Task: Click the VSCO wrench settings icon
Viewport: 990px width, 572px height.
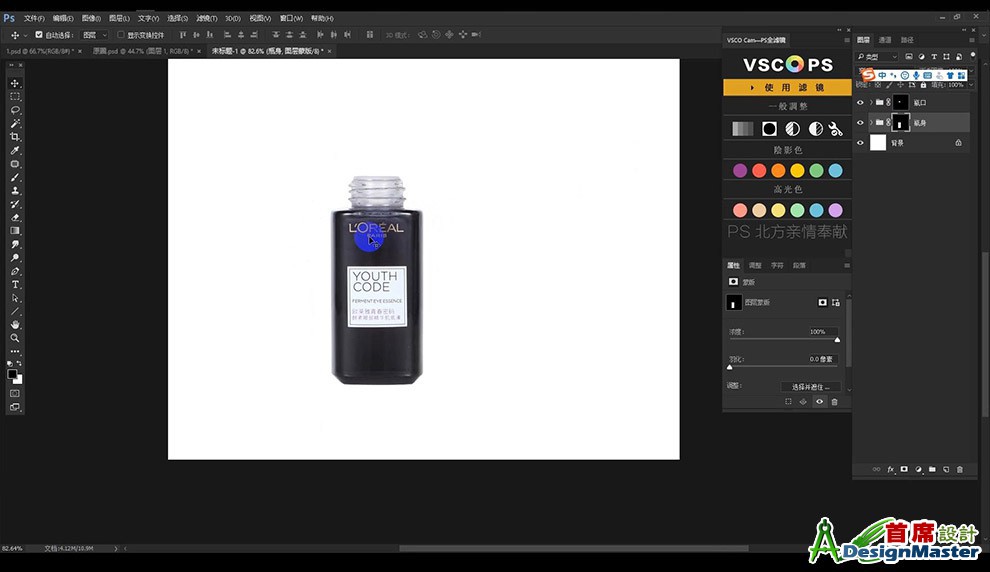Action: click(836, 129)
